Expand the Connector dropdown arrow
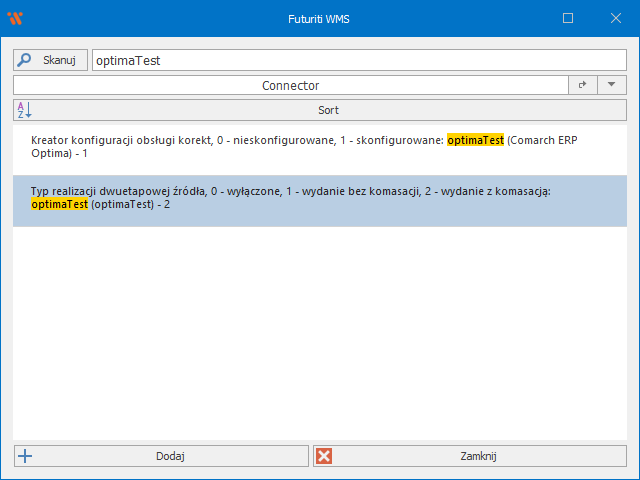 click(x=611, y=86)
